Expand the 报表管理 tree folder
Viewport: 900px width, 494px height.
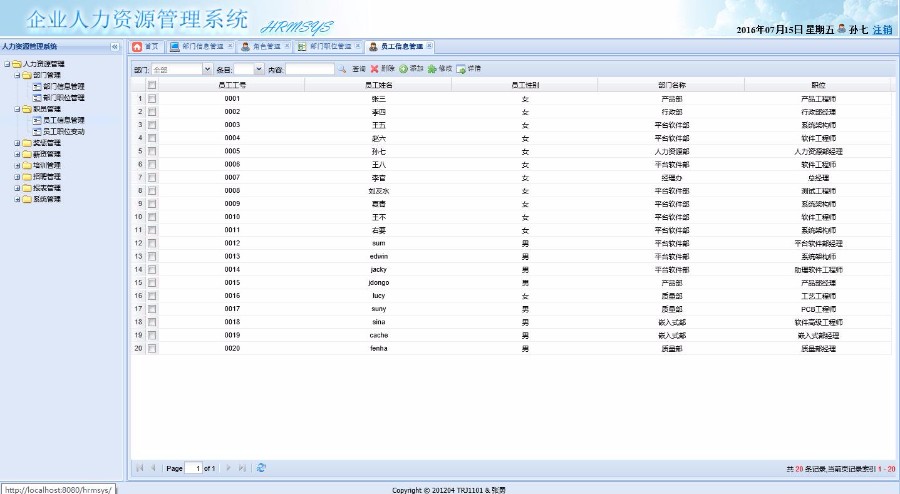[x=17, y=188]
